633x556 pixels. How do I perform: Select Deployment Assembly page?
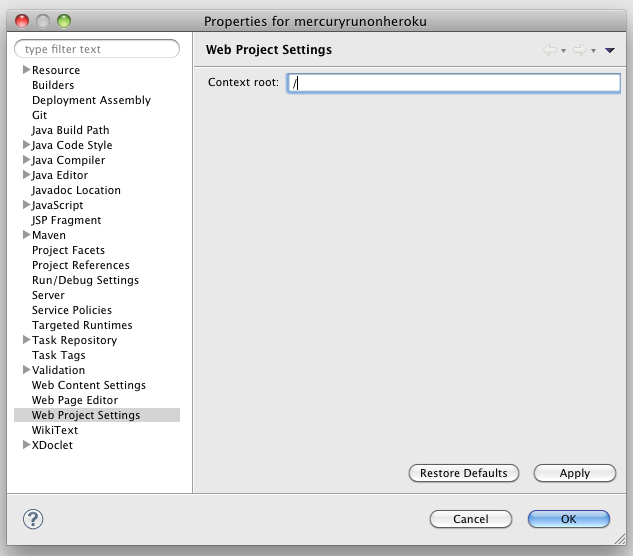point(91,100)
